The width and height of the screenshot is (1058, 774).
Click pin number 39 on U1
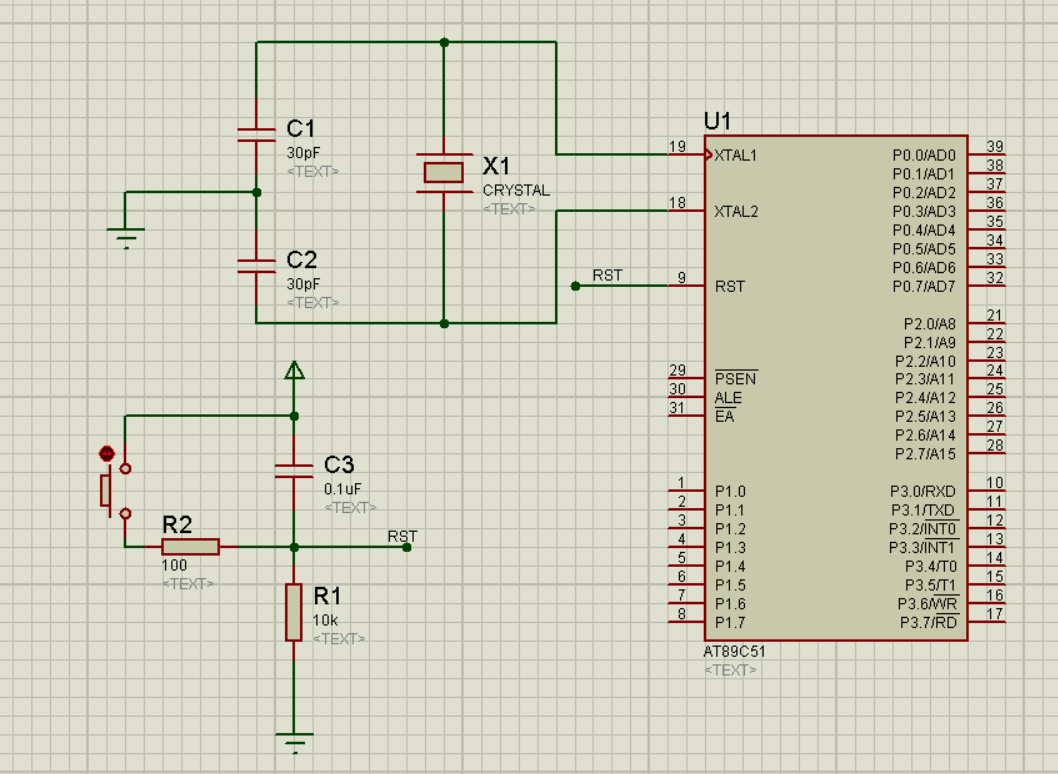click(995, 146)
